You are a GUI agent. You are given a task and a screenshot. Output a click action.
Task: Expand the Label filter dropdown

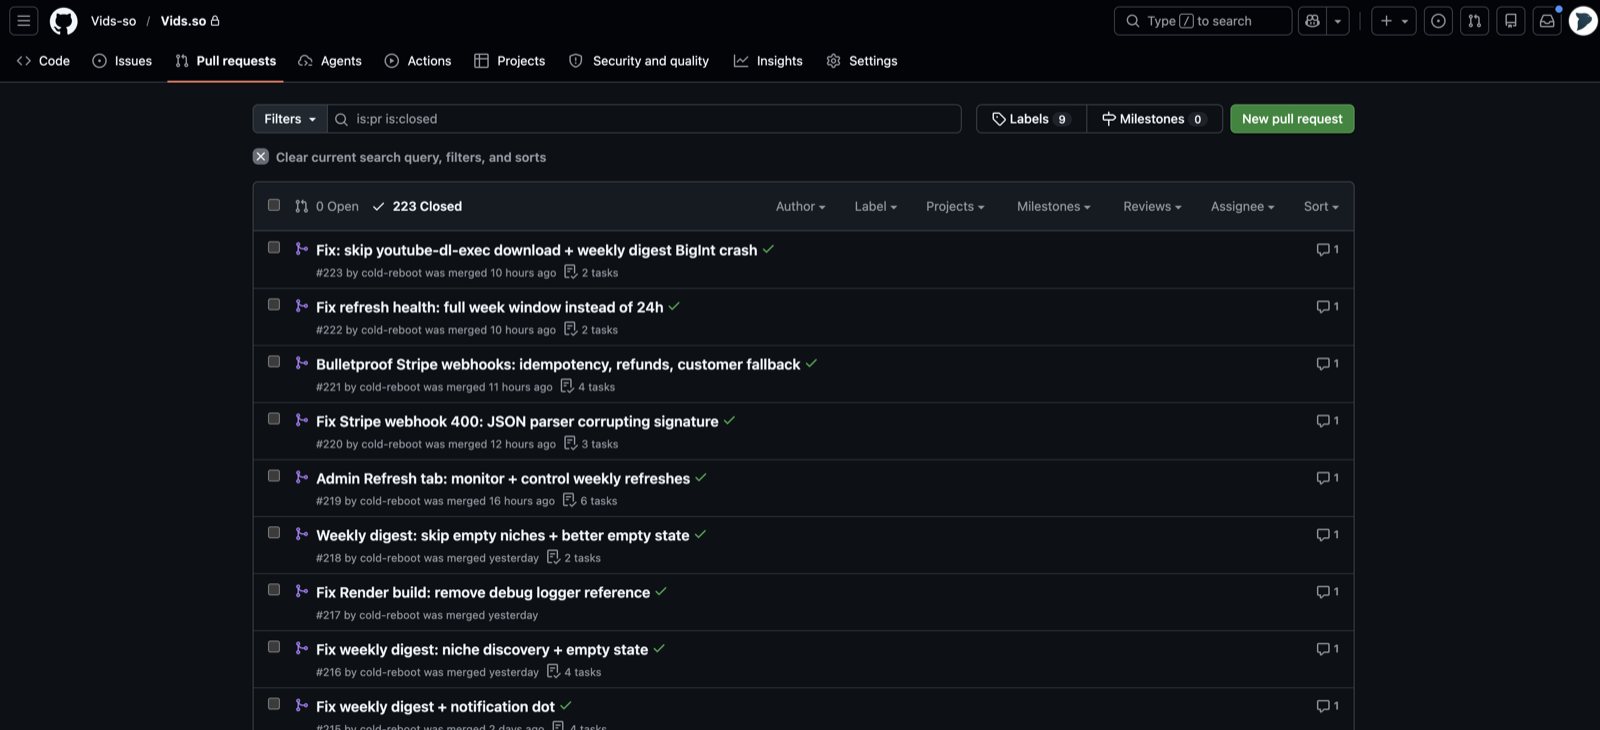pos(876,206)
